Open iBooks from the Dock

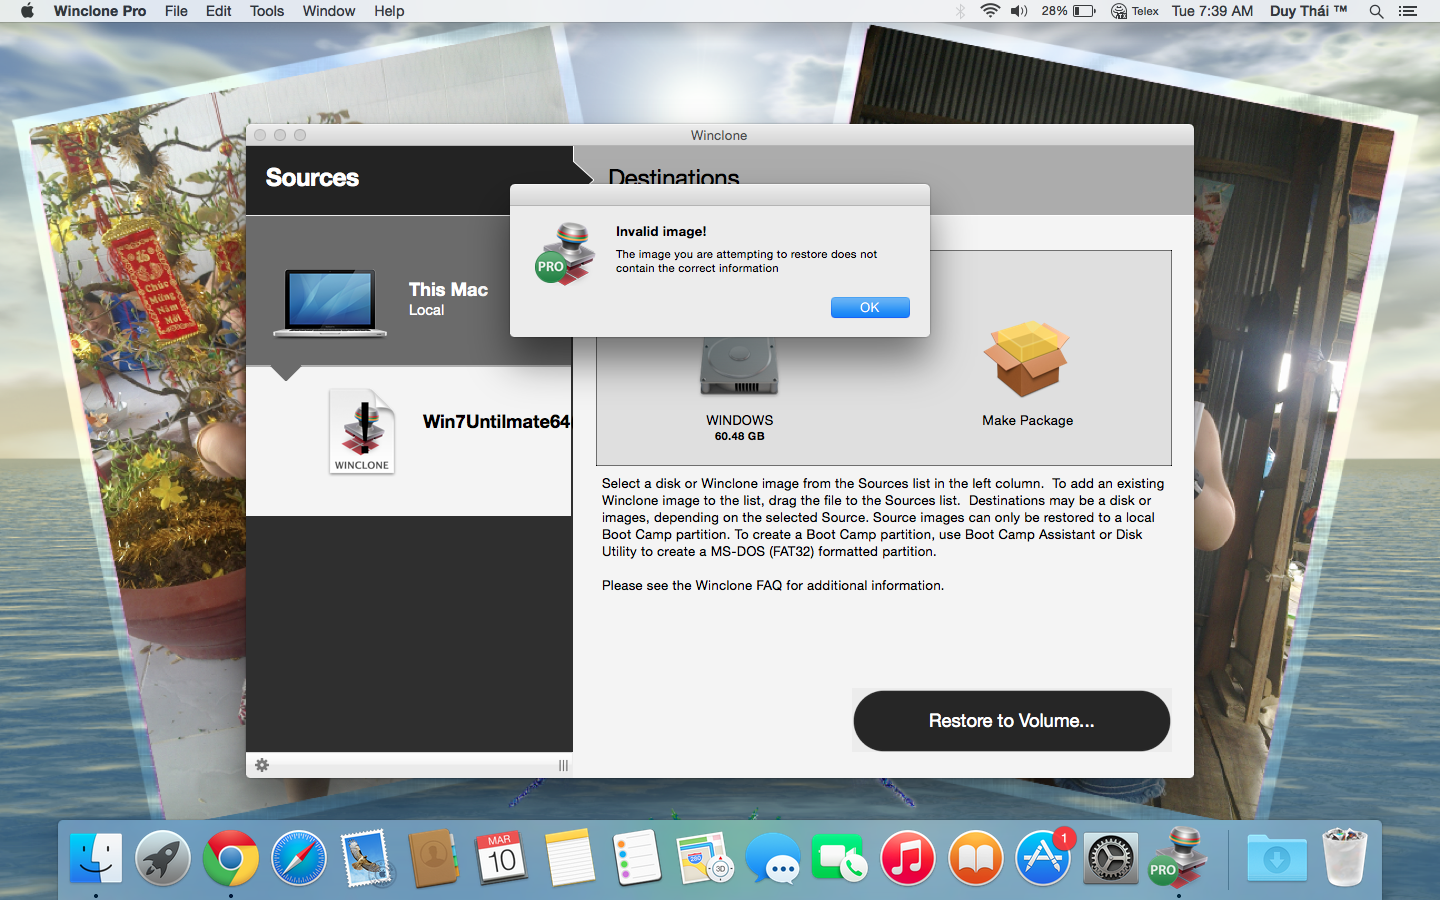click(x=976, y=858)
